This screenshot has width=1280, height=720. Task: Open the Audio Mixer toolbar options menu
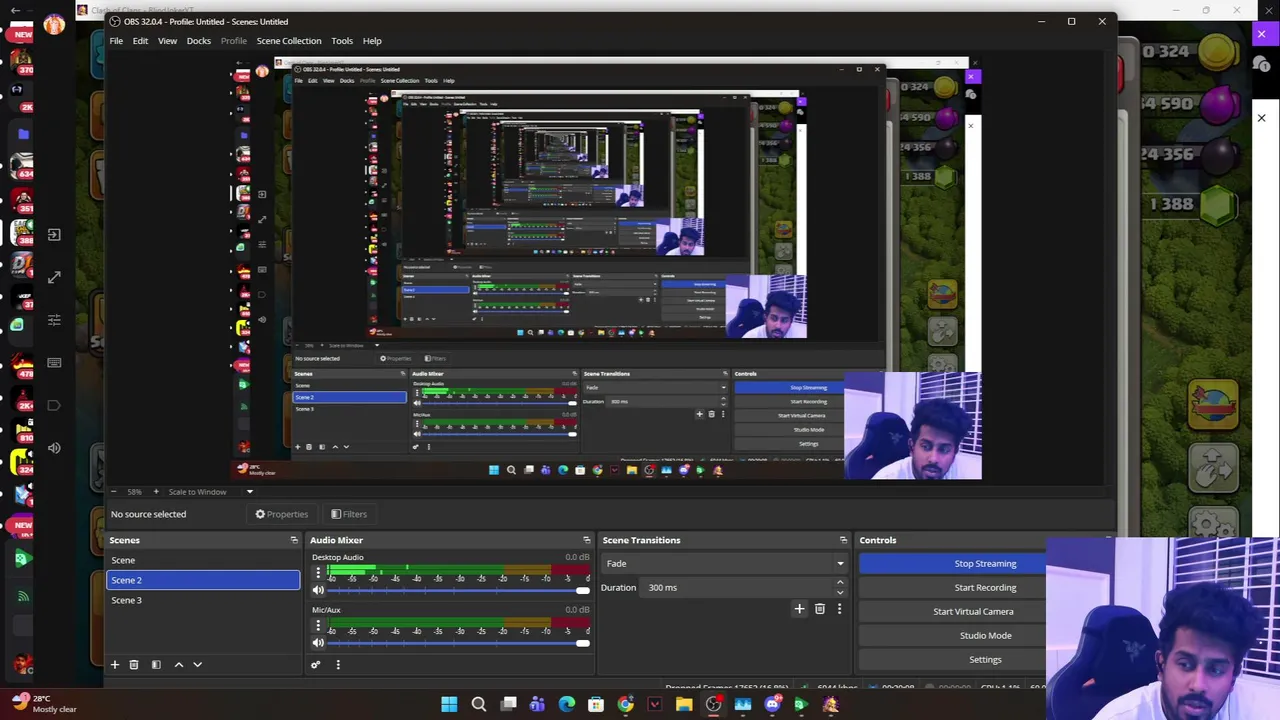coord(338,664)
